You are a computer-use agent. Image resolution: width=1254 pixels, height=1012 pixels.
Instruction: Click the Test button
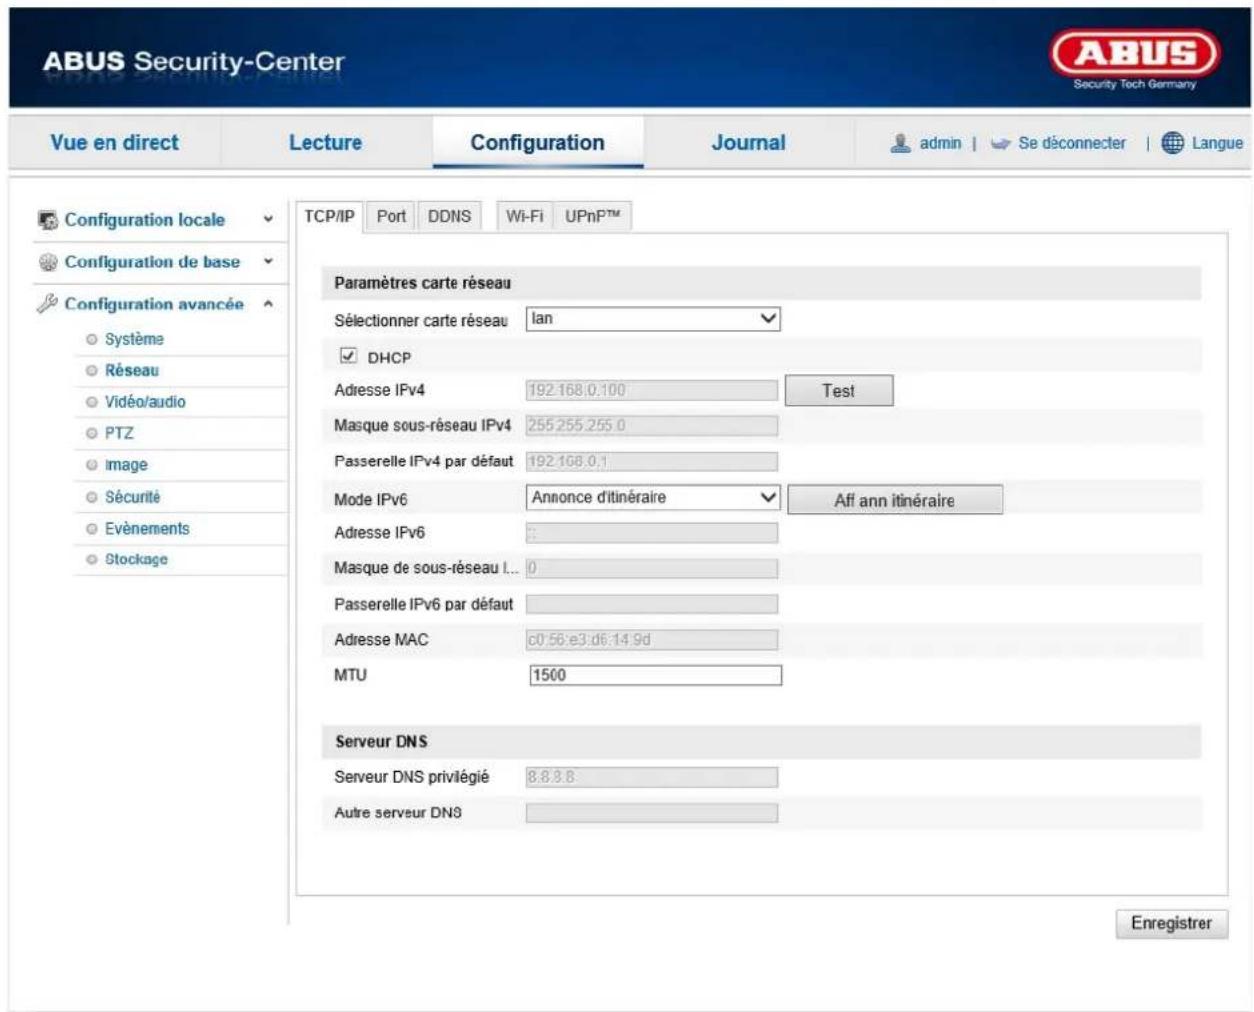(x=838, y=391)
